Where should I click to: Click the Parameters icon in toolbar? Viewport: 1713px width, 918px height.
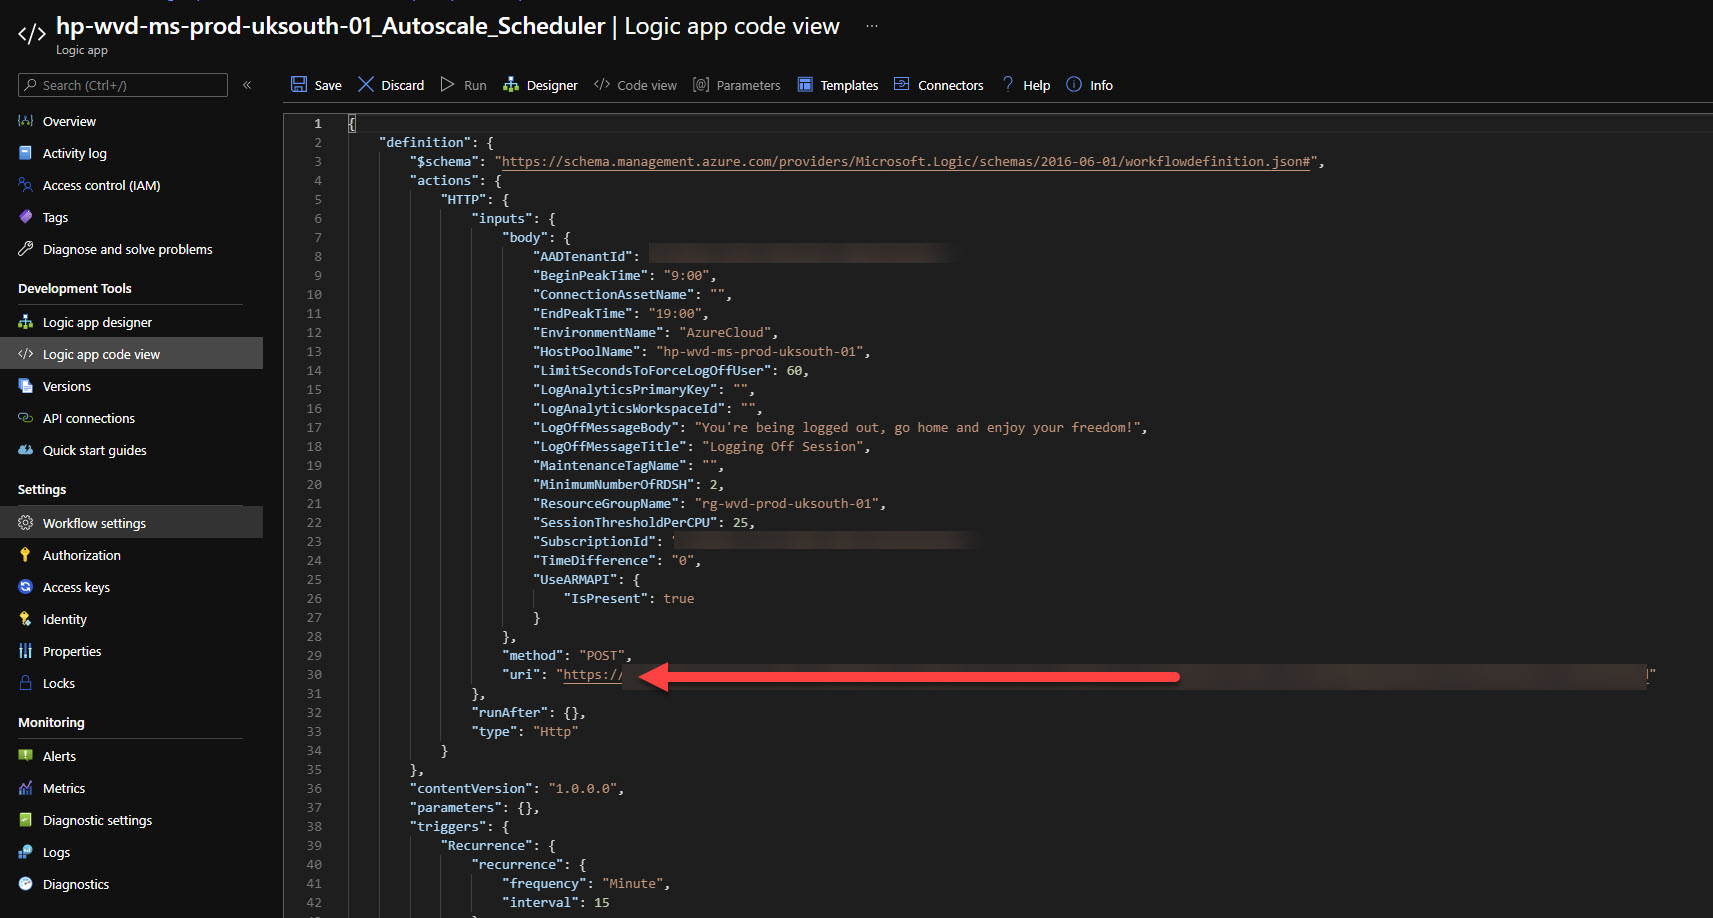coord(701,85)
